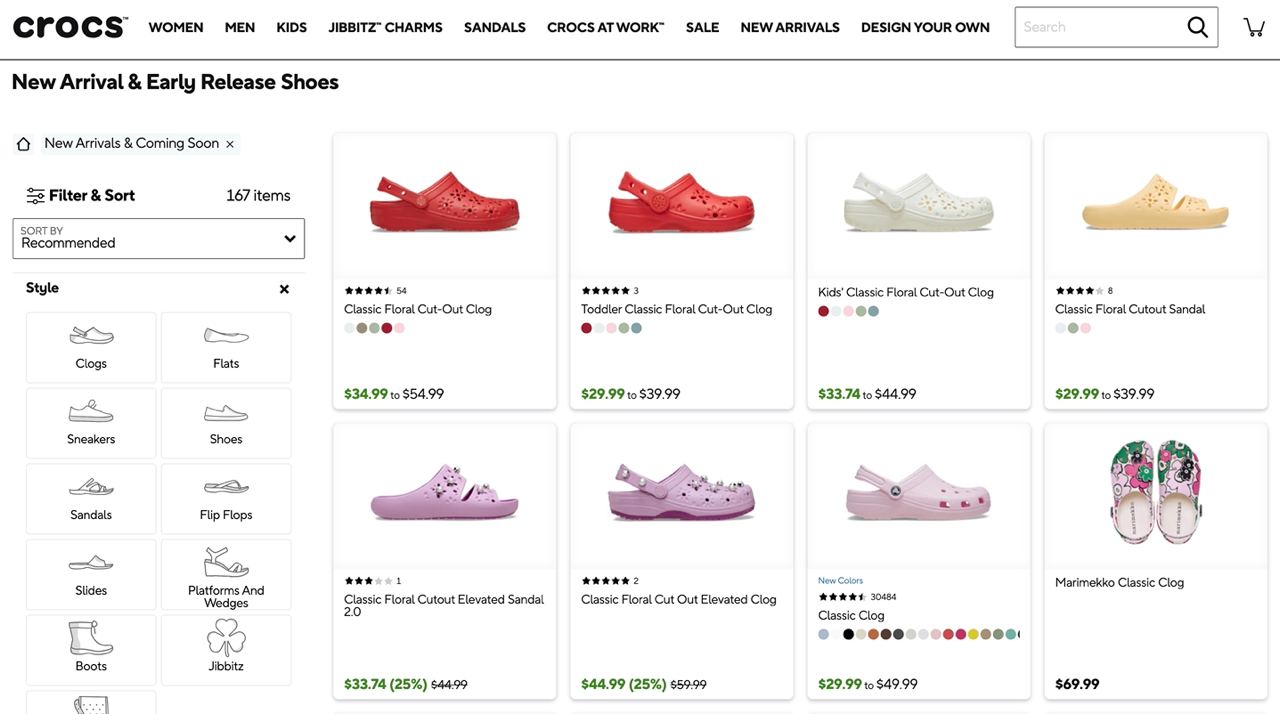Select the black Classic Clog color swatch

coord(848,634)
